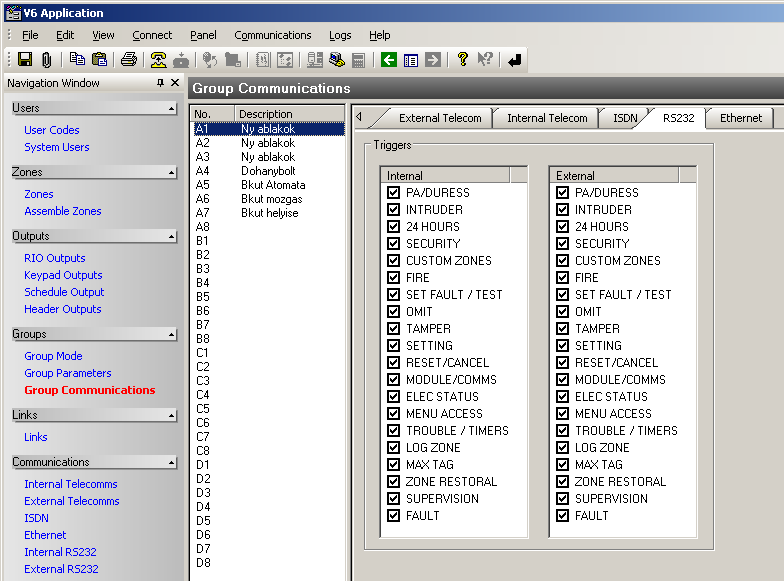Toggle External FIRE trigger checkbox

562,278
